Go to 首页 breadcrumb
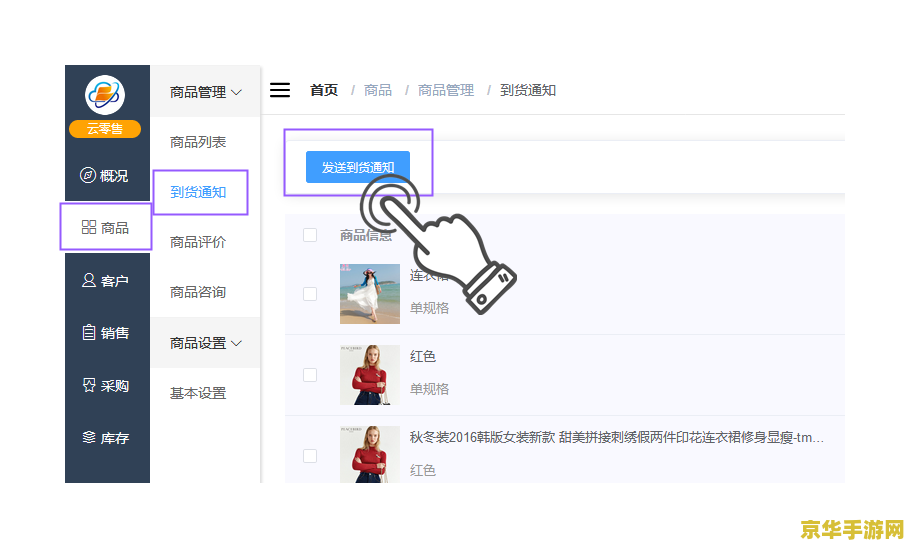Viewport: 910px width, 548px height. click(324, 90)
